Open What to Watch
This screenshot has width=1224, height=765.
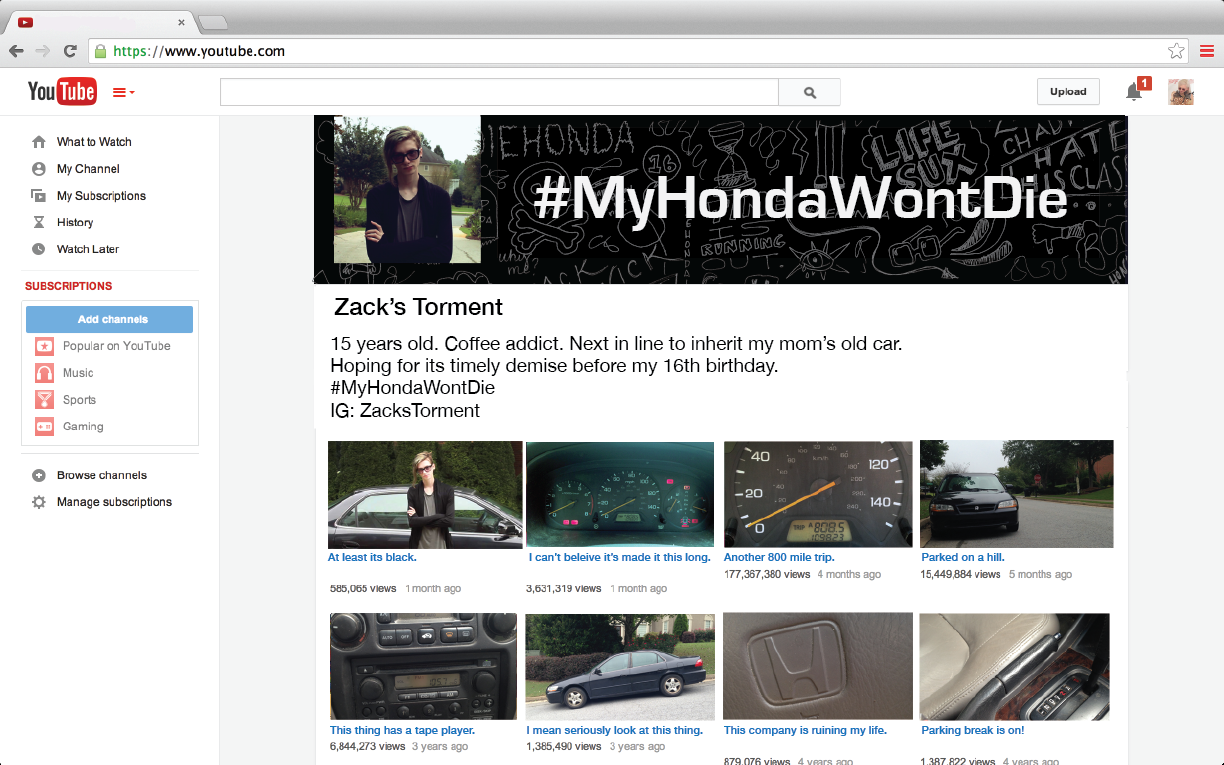tap(94, 142)
